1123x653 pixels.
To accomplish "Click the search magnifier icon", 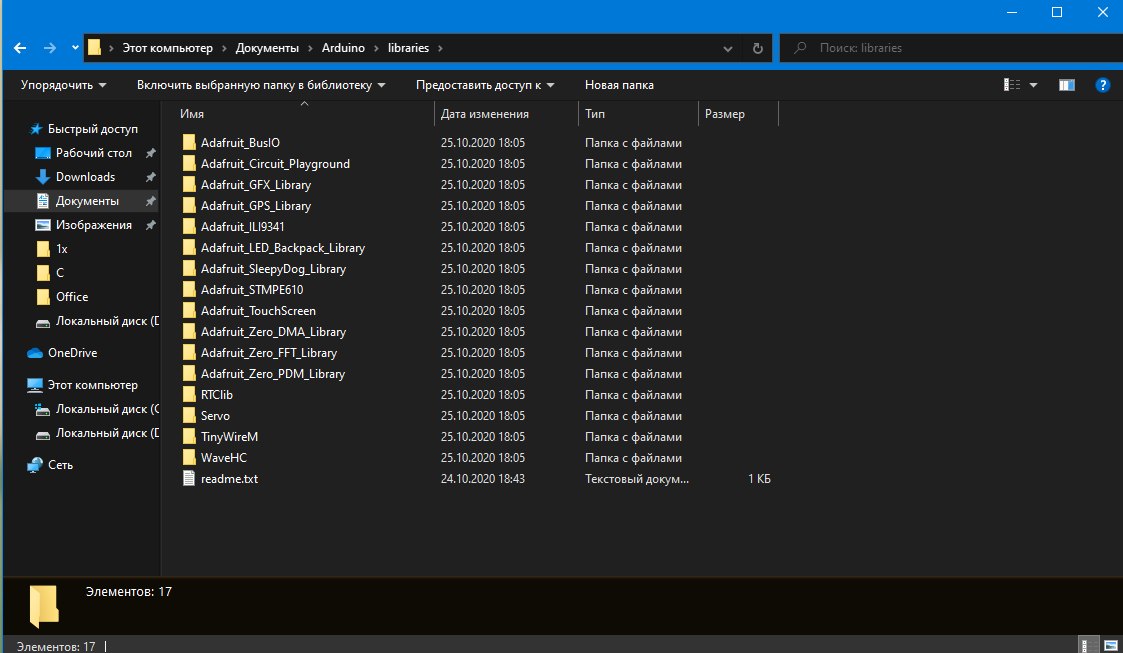I will coord(800,48).
